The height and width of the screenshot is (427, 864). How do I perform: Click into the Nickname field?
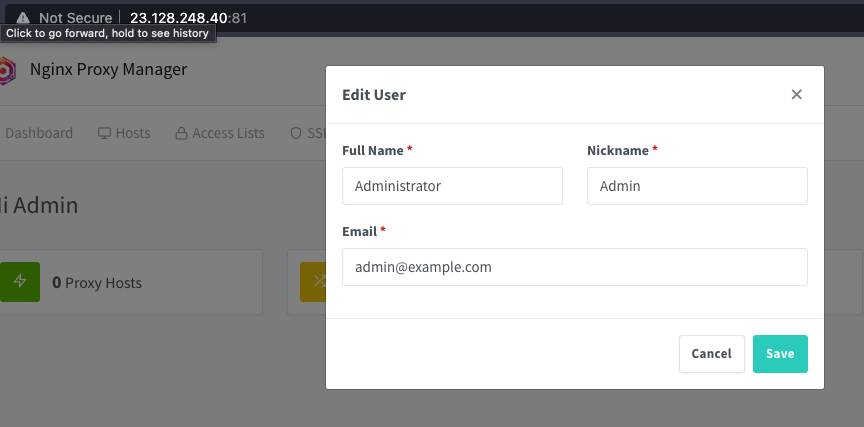[x=697, y=186]
